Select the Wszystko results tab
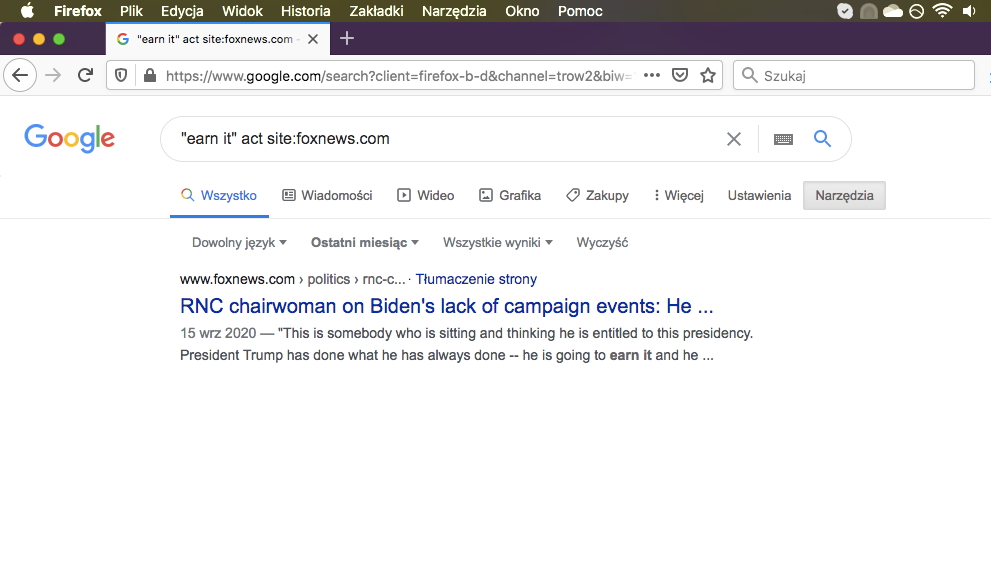This screenshot has height=564, width=991. (x=219, y=195)
